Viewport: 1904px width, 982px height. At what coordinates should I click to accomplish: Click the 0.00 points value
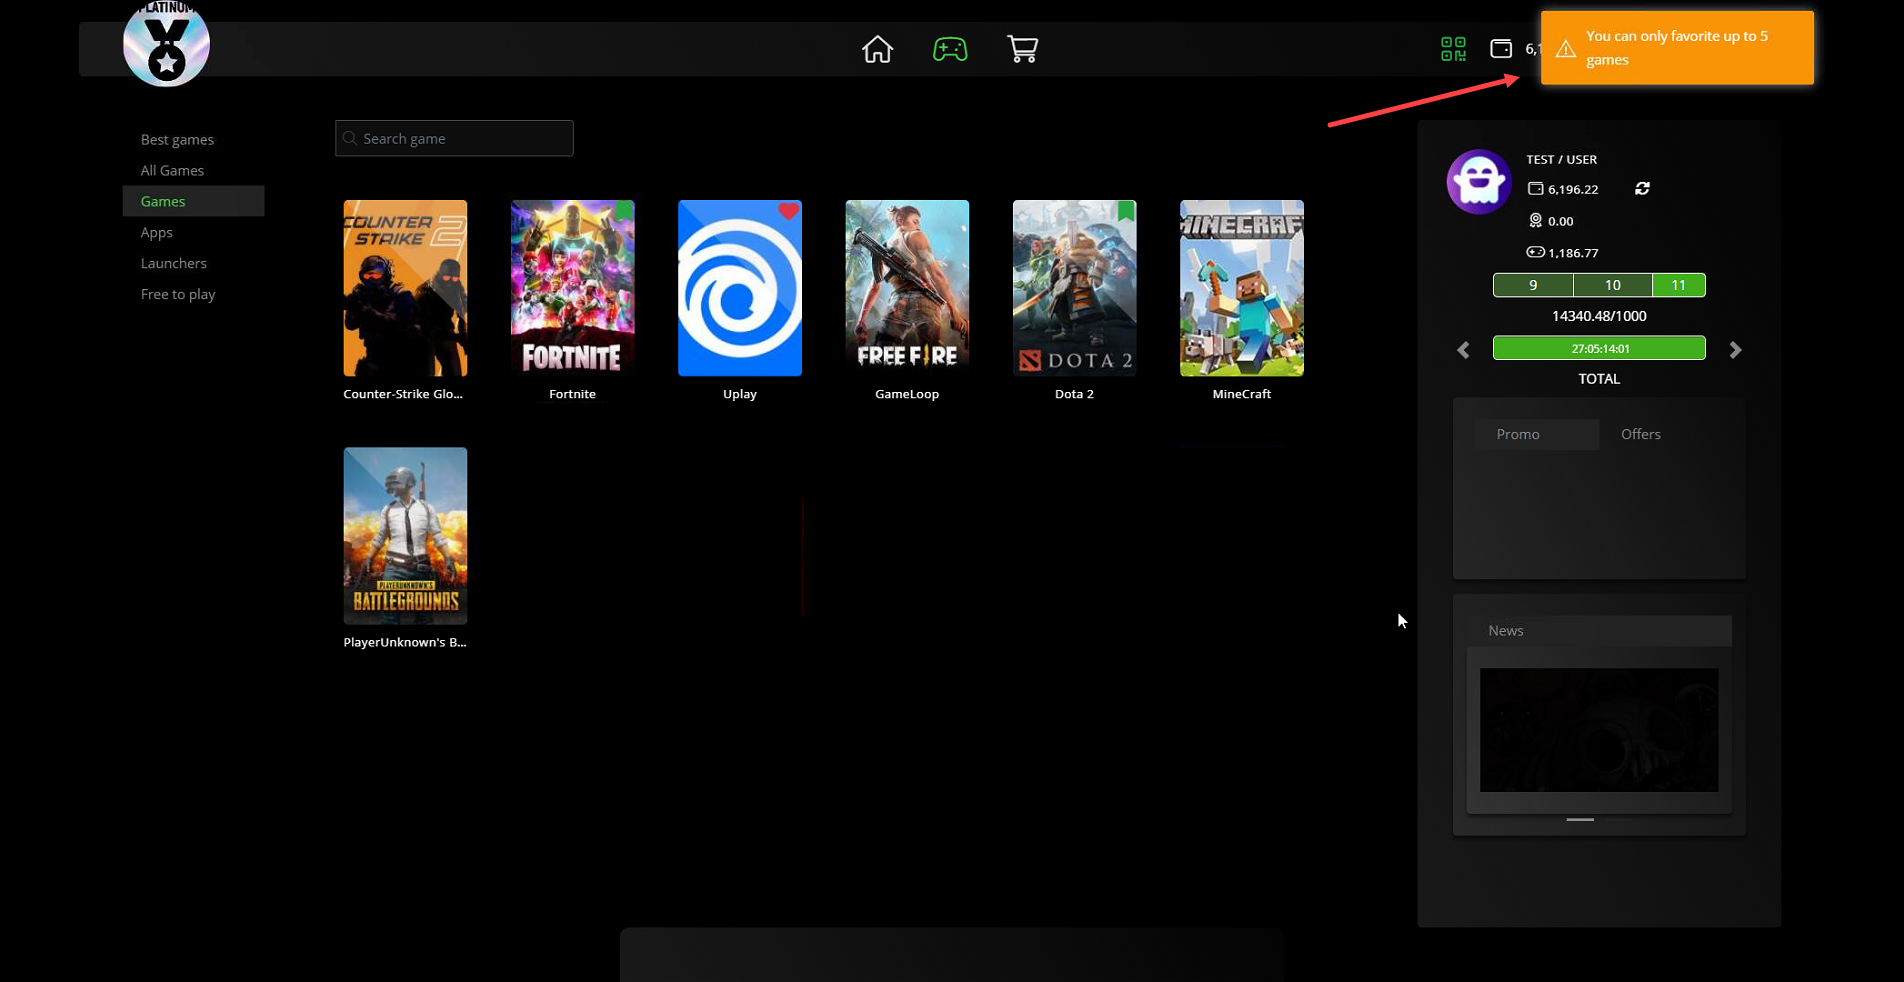click(x=1560, y=221)
